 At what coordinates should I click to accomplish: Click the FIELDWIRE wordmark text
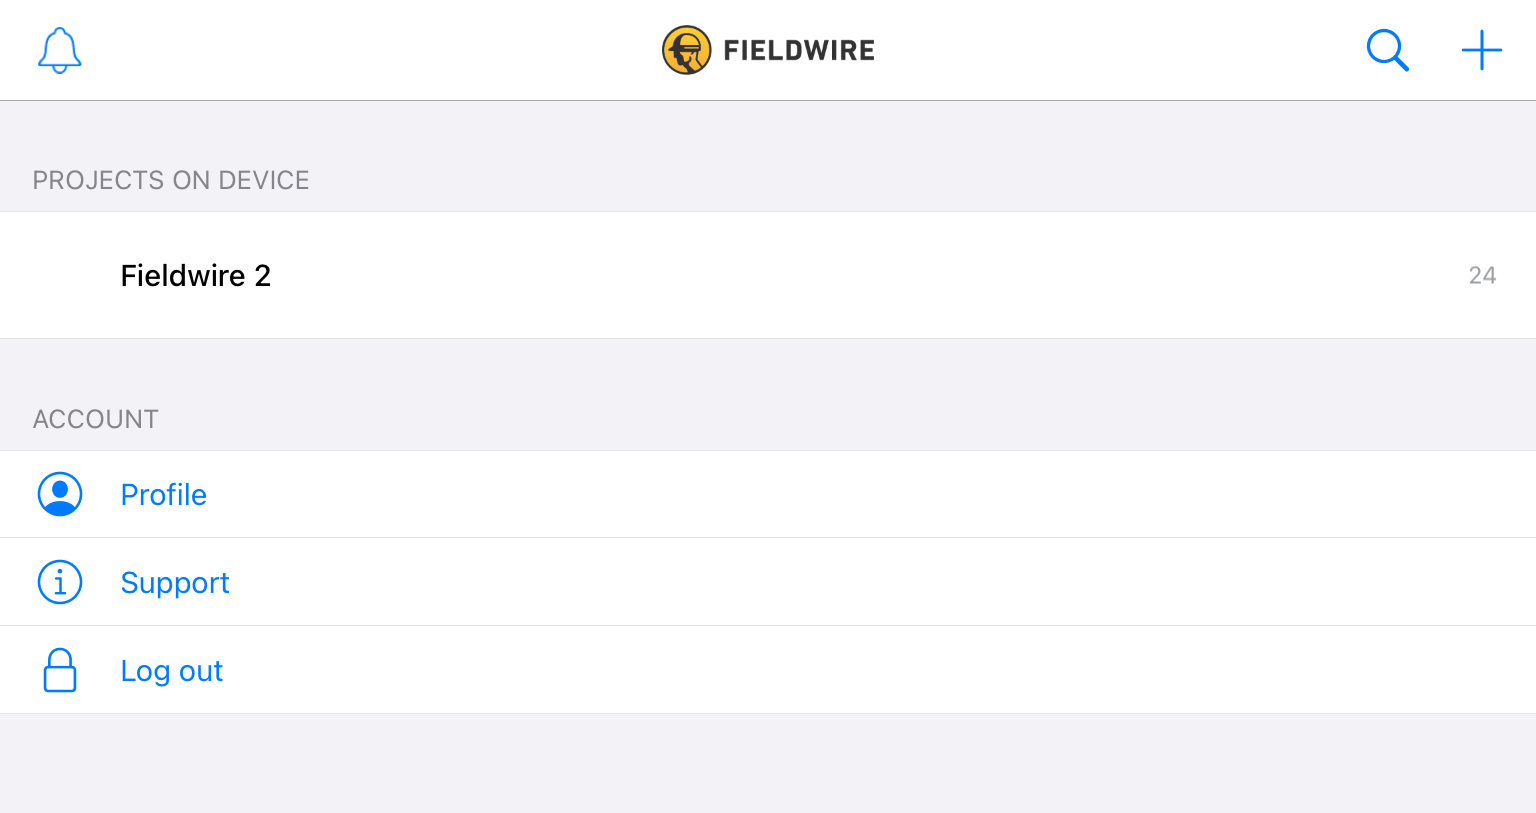[799, 50]
